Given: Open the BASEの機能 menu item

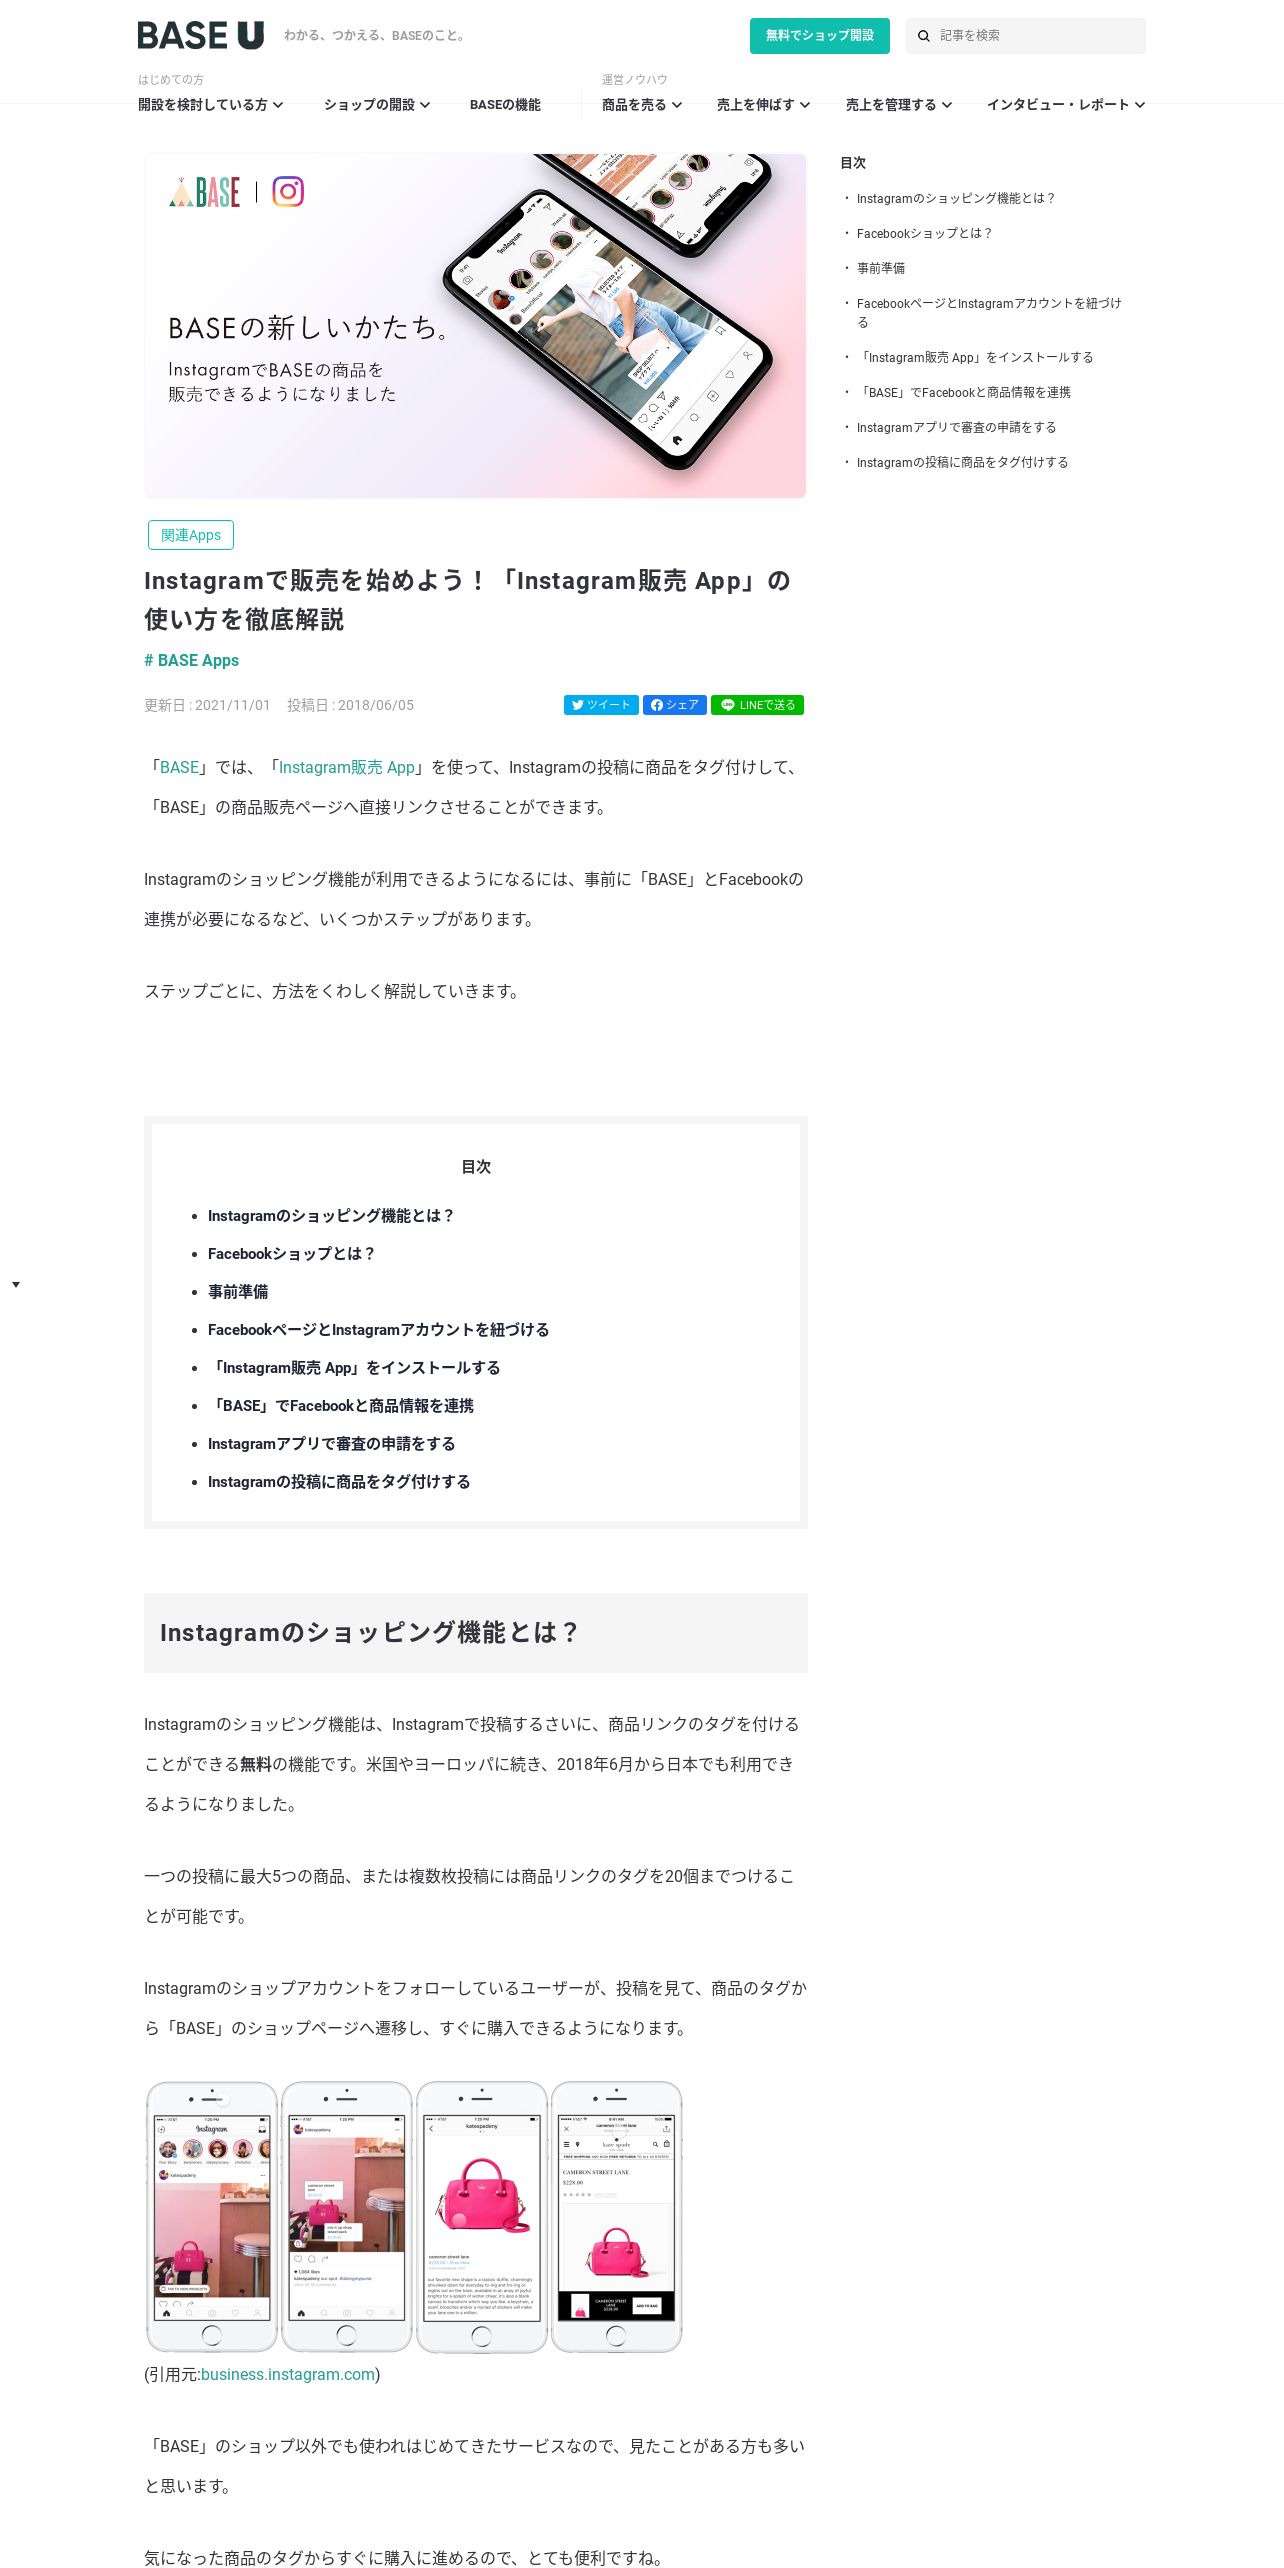Looking at the screenshot, I should coord(505,105).
